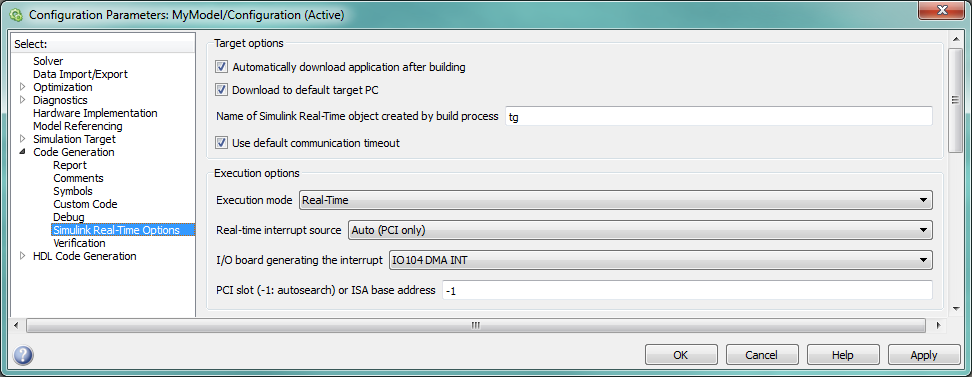Click the horizontal scrollbar left arrow

click(x=18, y=325)
